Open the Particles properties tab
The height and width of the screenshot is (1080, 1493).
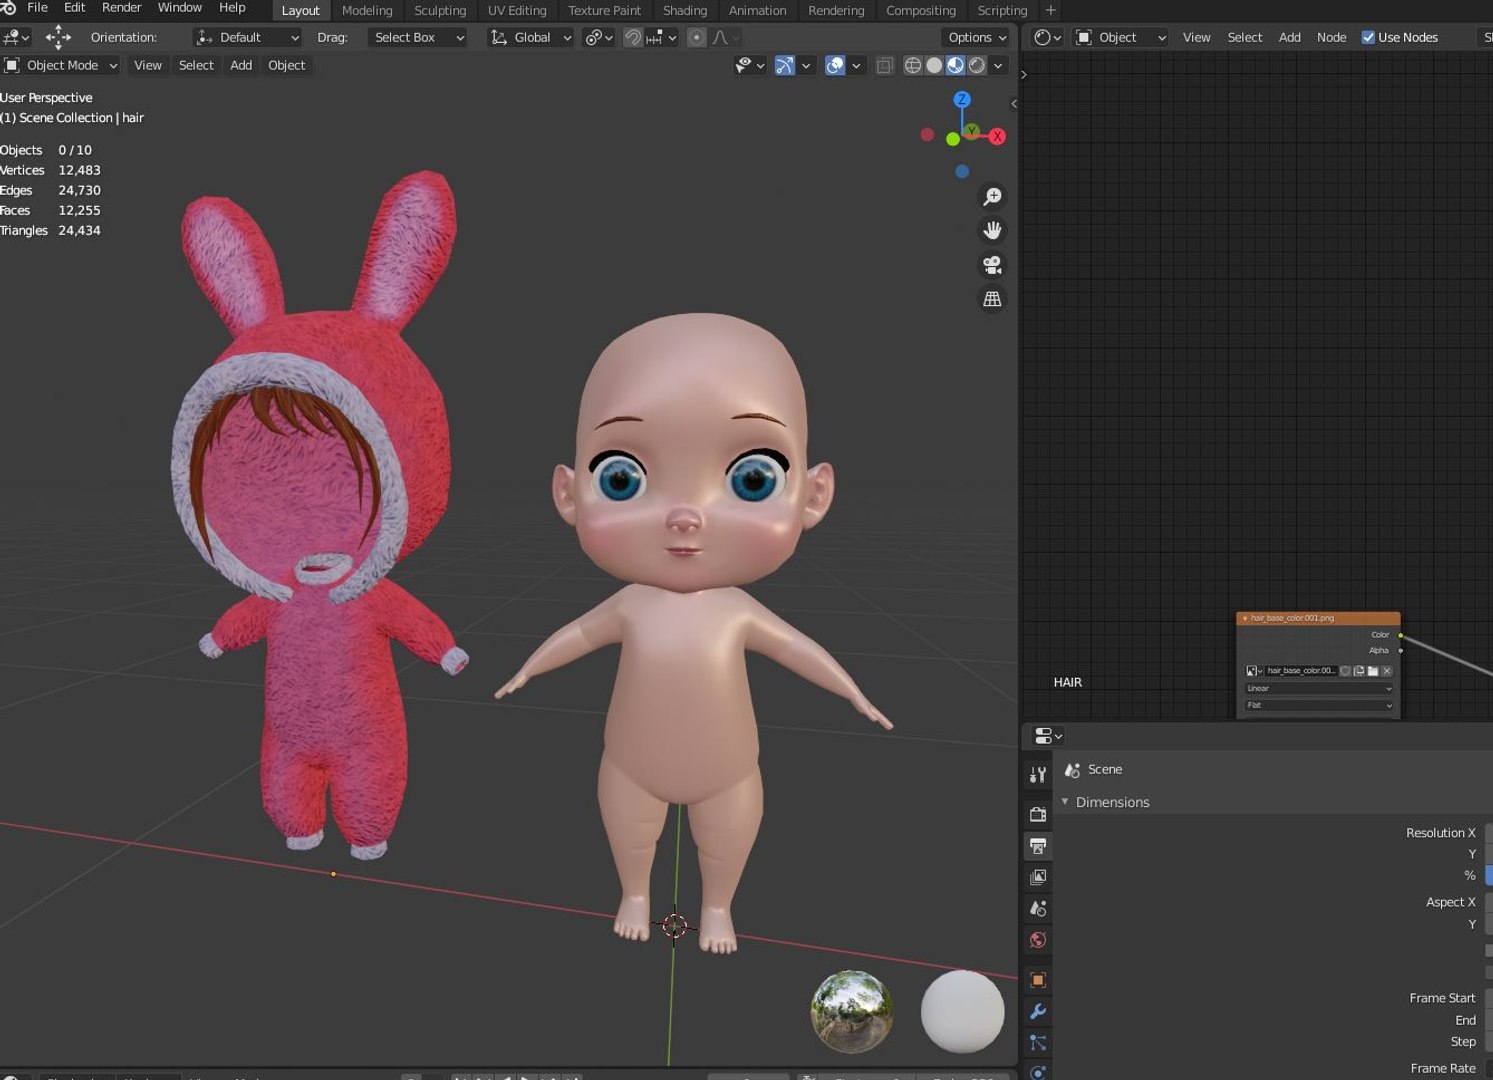pyautogui.click(x=1038, y=1043)
